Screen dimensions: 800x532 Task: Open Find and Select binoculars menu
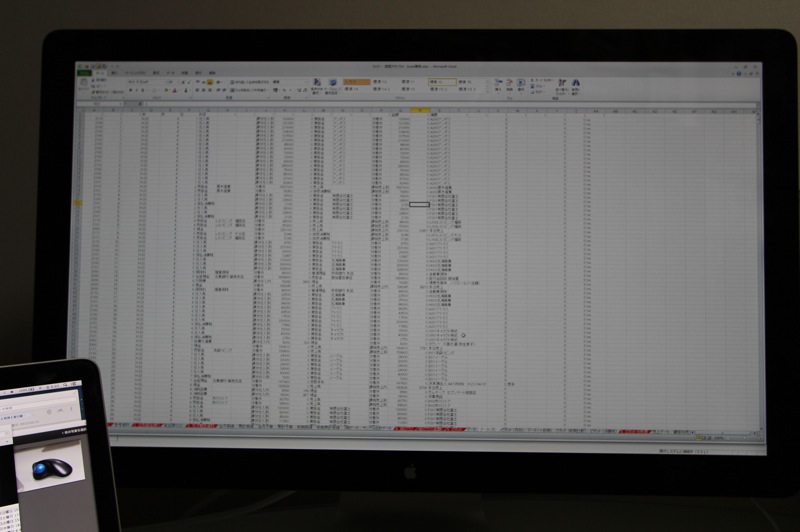coord(576,86)
